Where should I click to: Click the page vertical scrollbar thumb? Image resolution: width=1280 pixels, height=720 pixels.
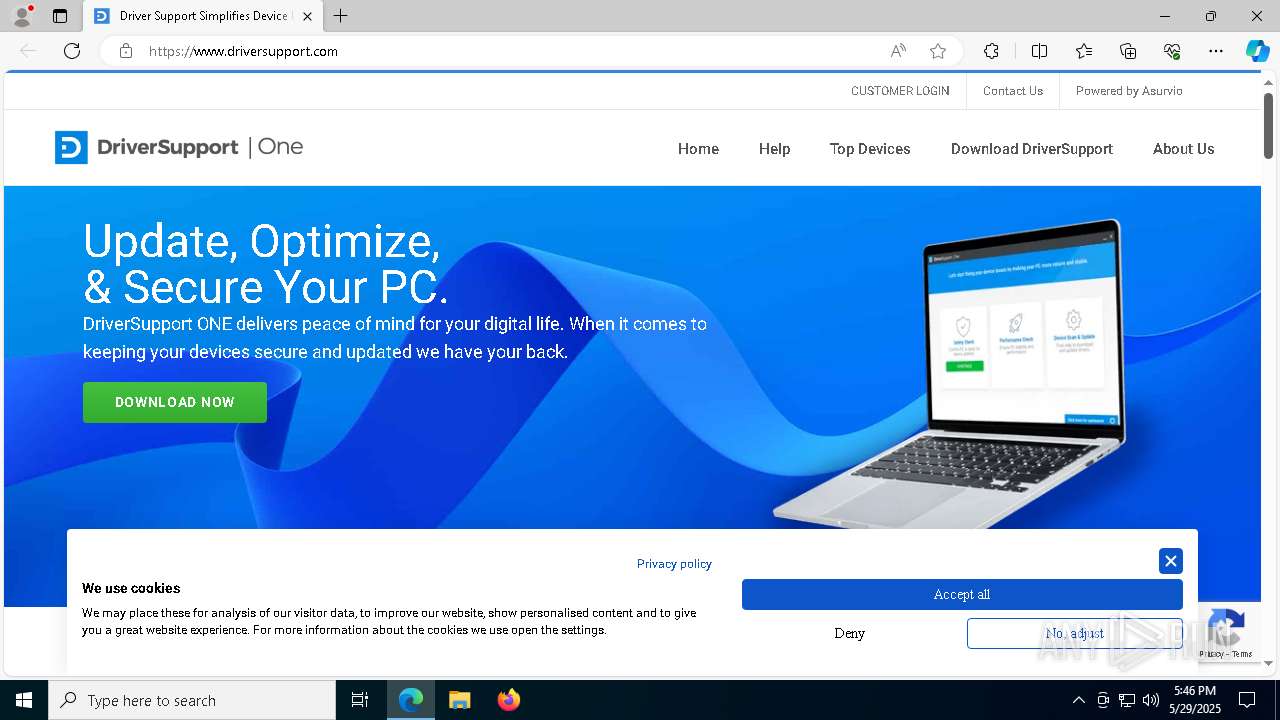tap(1268, 125)
